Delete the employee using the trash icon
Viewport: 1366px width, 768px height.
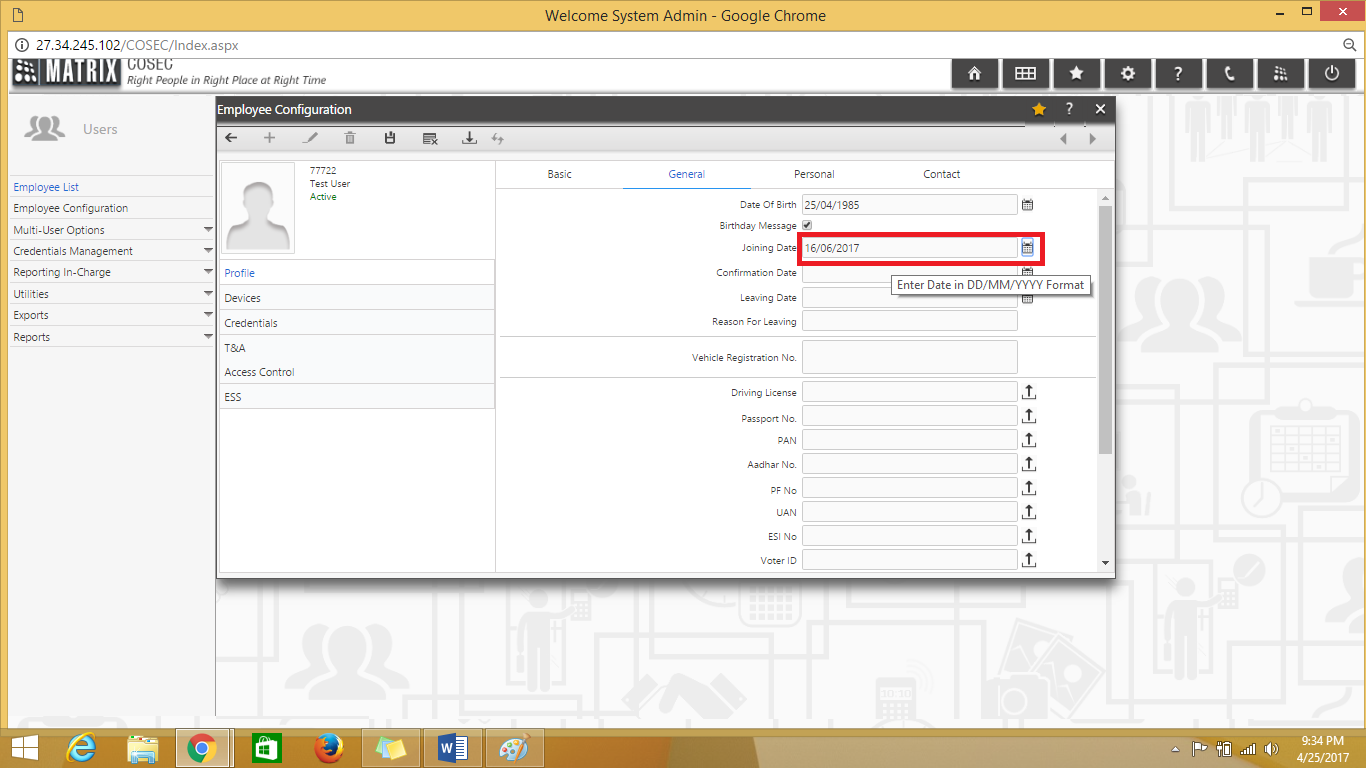(x=350, y=138)
